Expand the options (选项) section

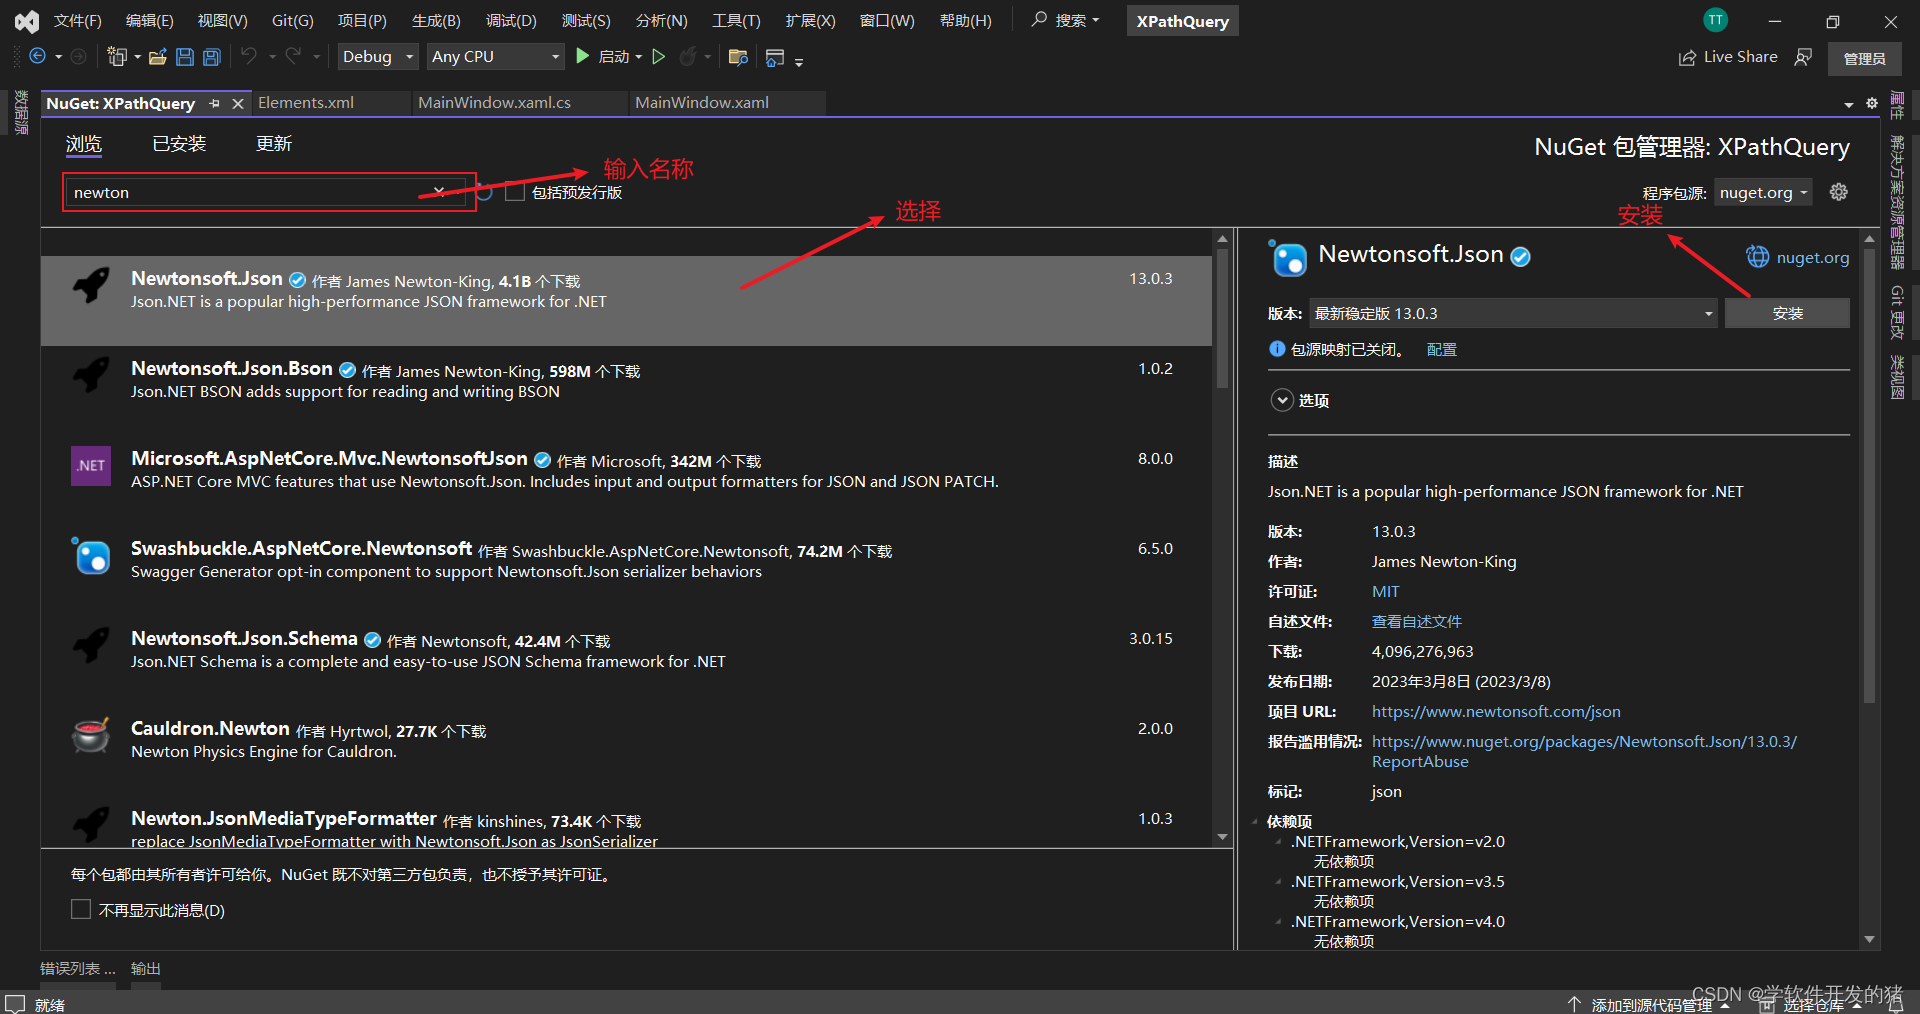point(1282,400)
